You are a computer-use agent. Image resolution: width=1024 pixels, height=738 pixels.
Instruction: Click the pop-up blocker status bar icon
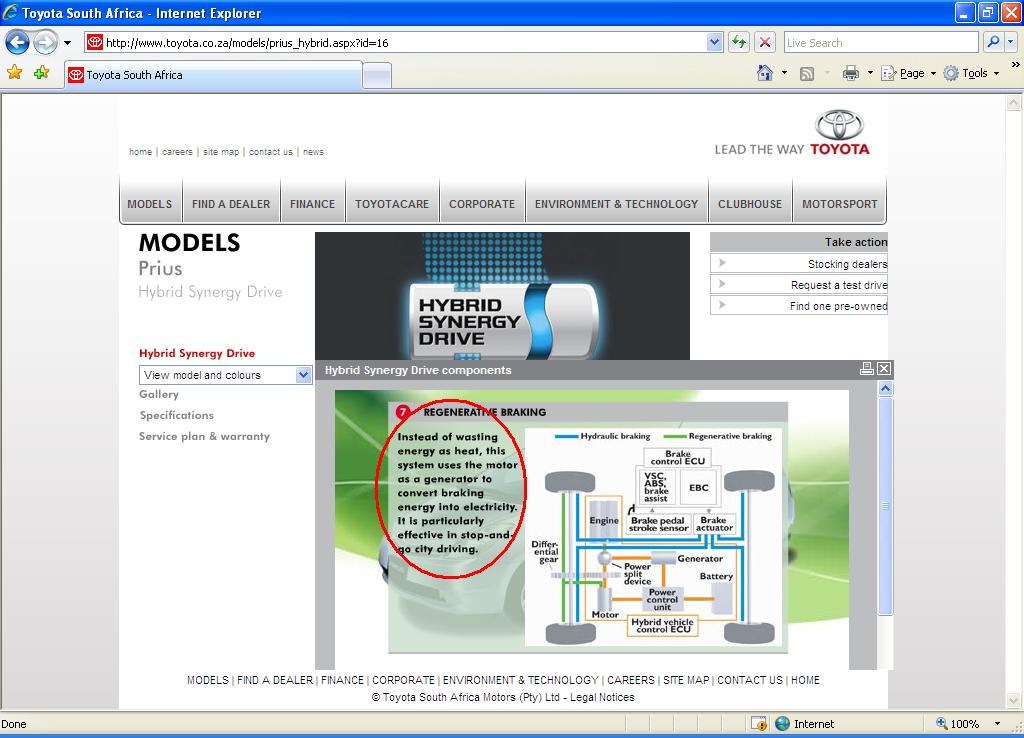tap(759, 724)
